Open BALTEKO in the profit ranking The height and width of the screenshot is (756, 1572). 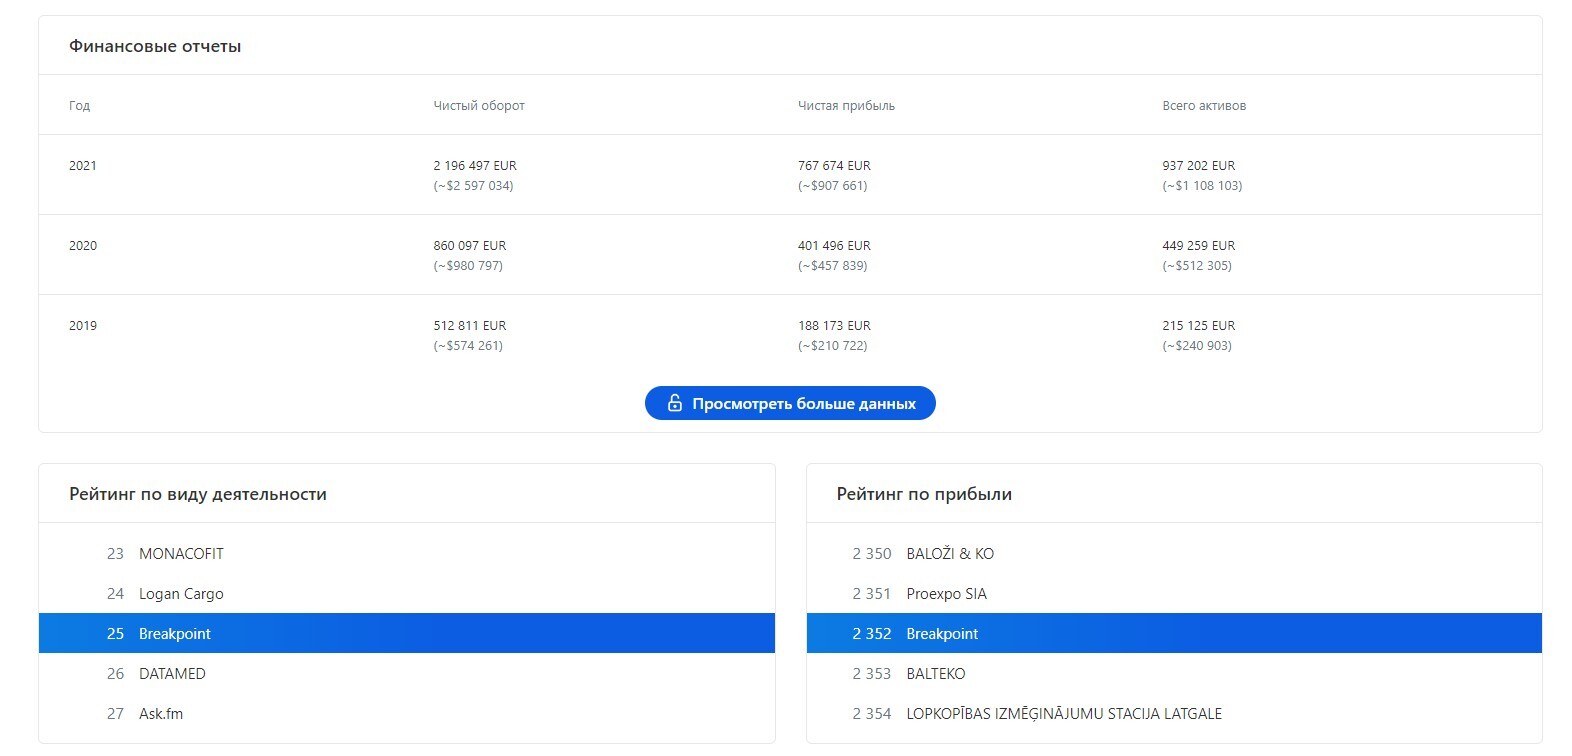pos(935,674)
